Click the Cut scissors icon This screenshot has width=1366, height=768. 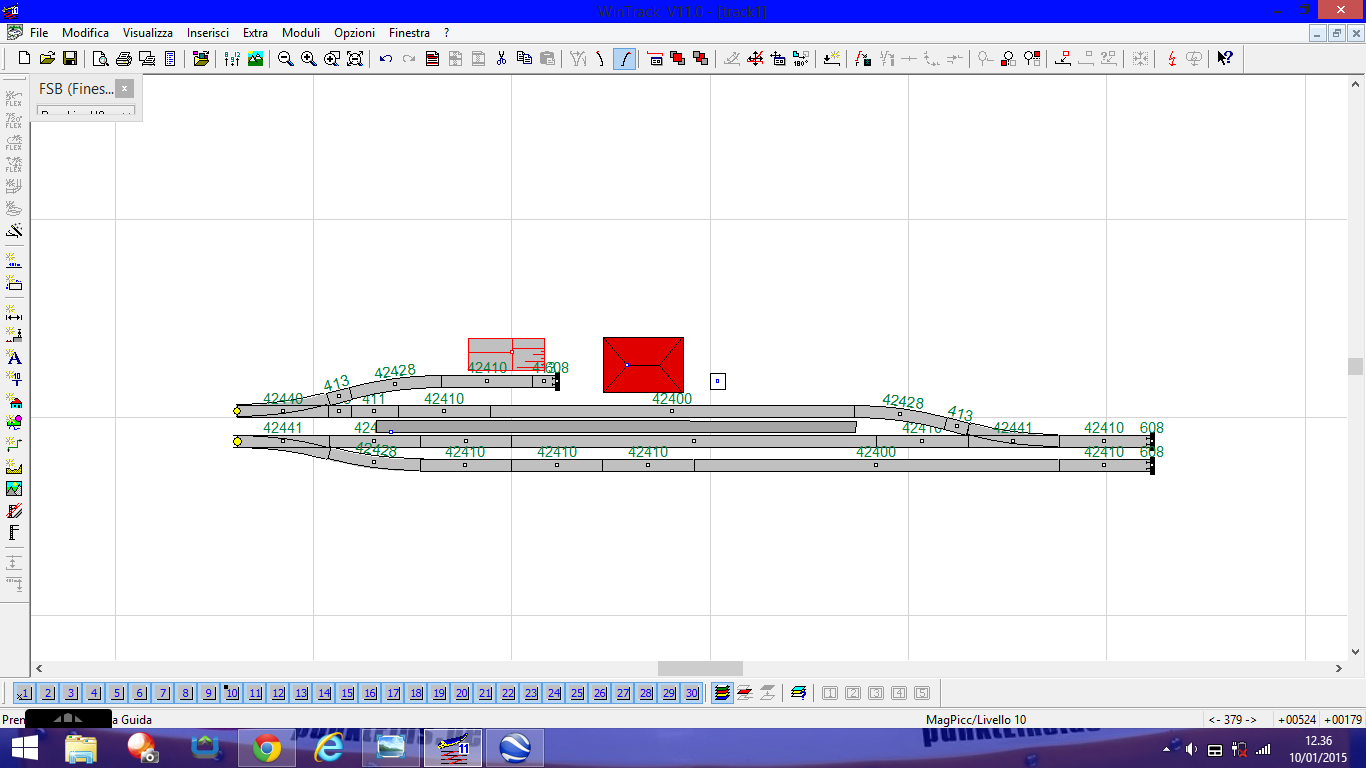pyautogui.click(x=501, y=59)
